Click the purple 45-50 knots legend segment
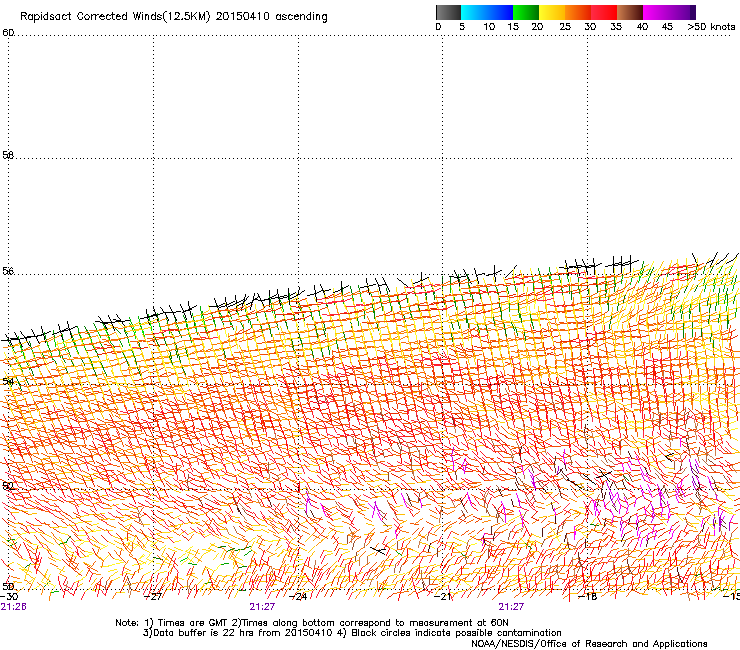The height and width of the screenshot is (650, 740). pos(682,12)
